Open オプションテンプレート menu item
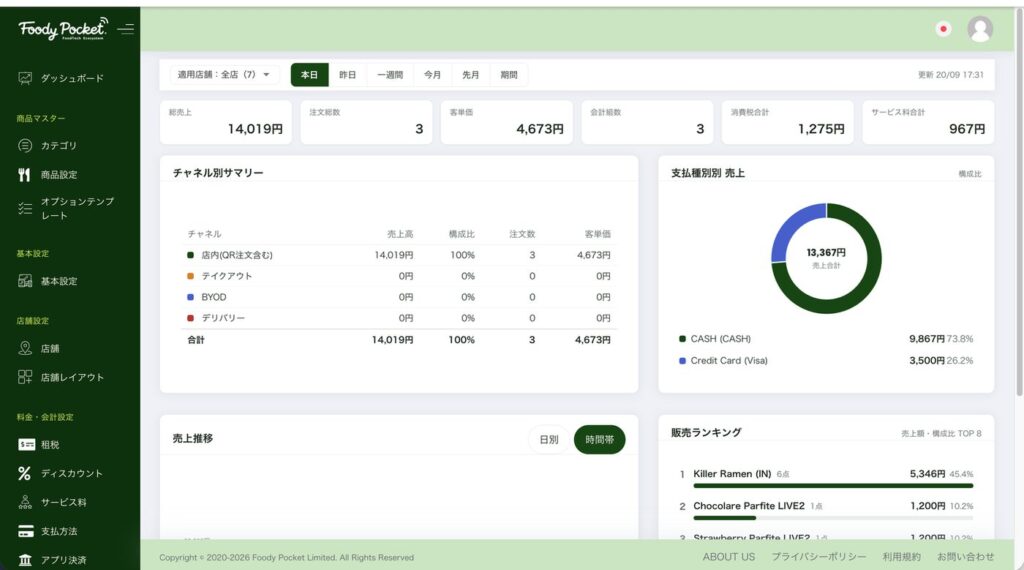The height and width of the screenshot is (570, 1024). (x=77, y=208)
